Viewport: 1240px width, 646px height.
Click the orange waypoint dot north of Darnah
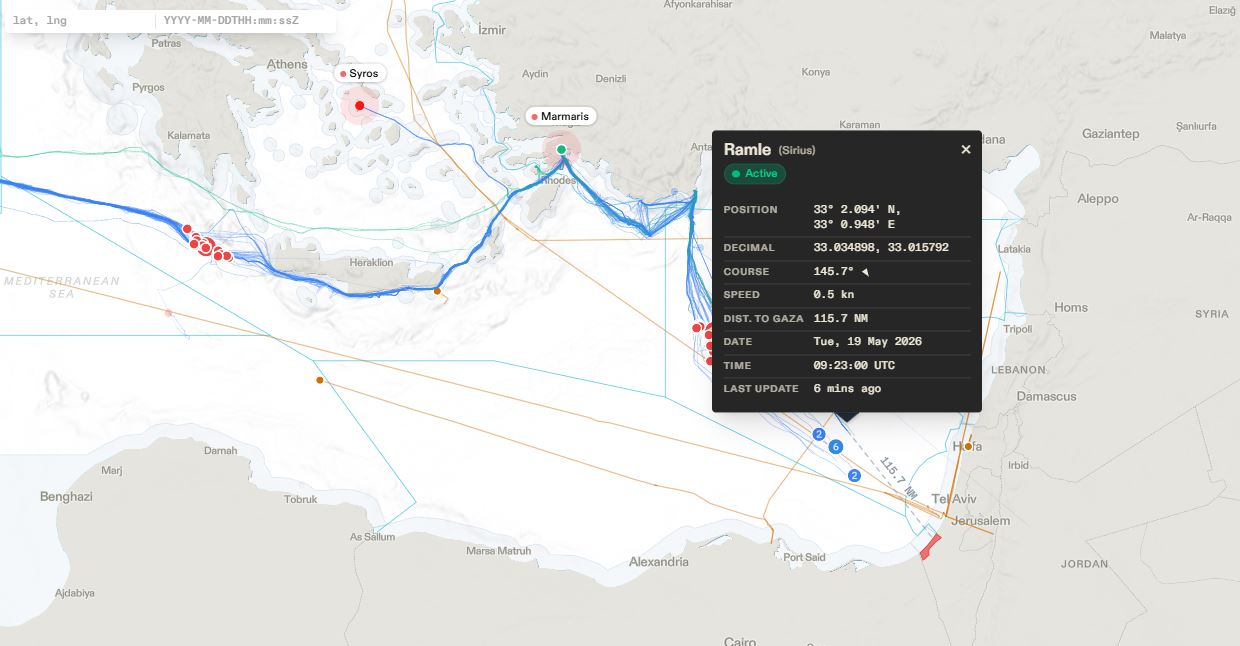[x=320, y=380]
